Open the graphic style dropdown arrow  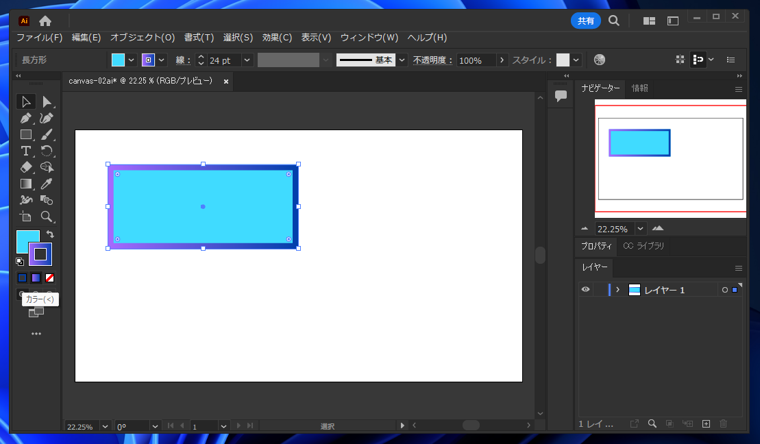576,60
